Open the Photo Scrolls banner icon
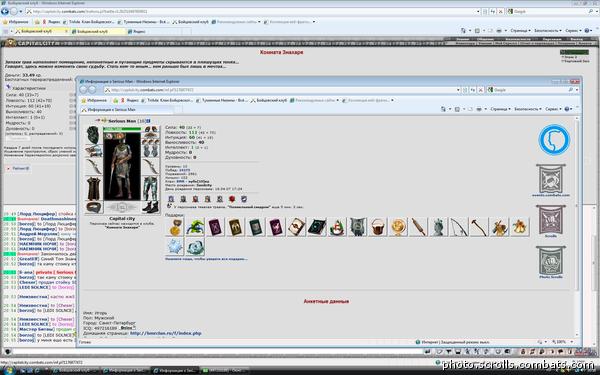The image size is (600, 375). coord(551,261)
